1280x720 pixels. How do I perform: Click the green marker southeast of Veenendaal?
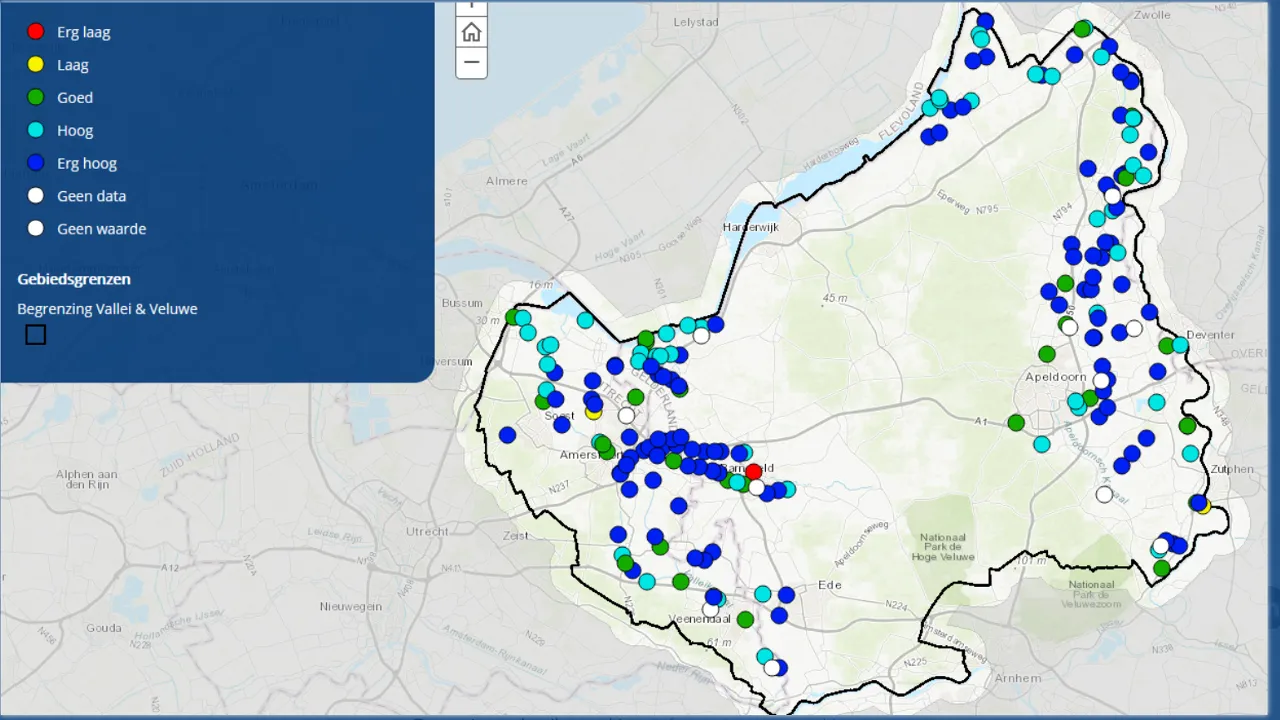click(745, 619)
